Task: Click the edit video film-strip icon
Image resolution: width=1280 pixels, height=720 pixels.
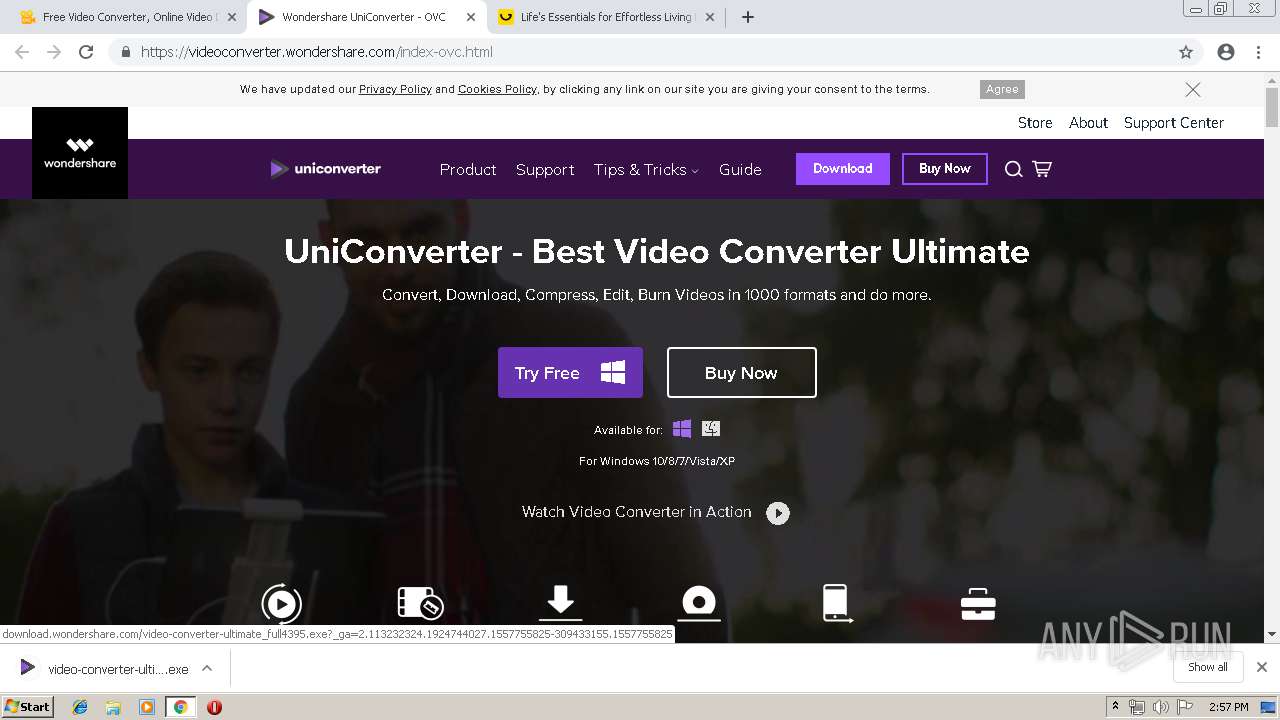Action: [x=420, y=603]
